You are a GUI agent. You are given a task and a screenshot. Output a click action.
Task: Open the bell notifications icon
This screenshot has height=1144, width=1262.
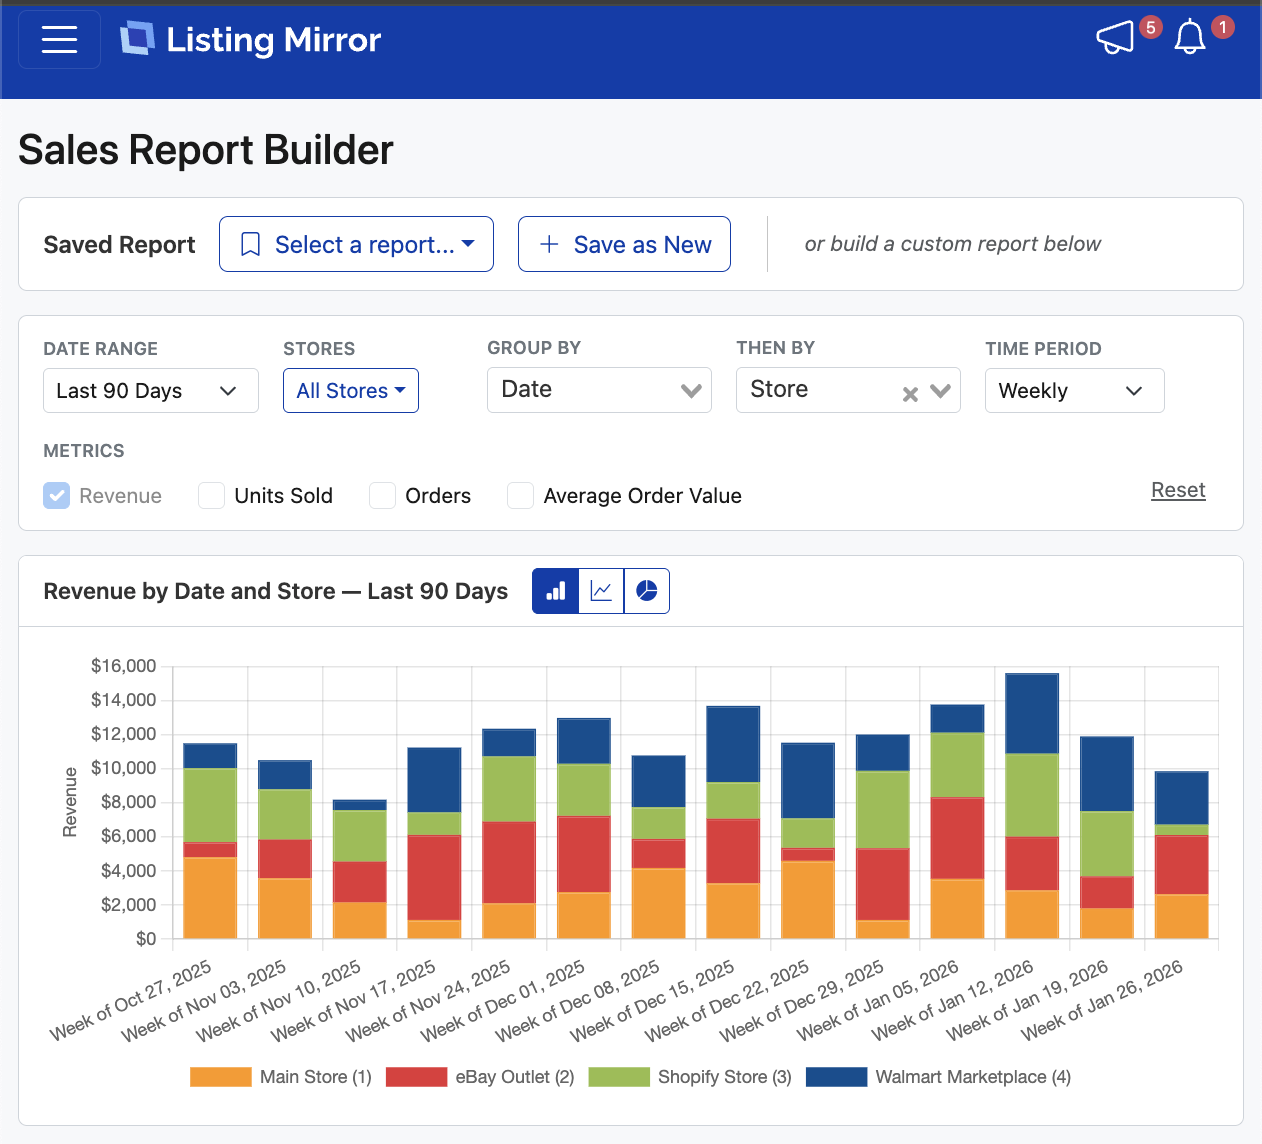click(x=1189, y=39)
